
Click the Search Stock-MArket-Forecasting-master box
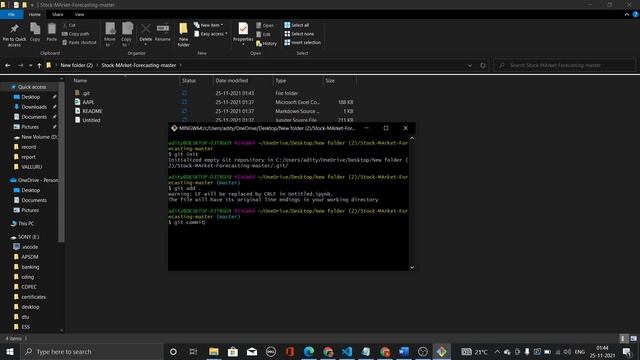(565, 65)
